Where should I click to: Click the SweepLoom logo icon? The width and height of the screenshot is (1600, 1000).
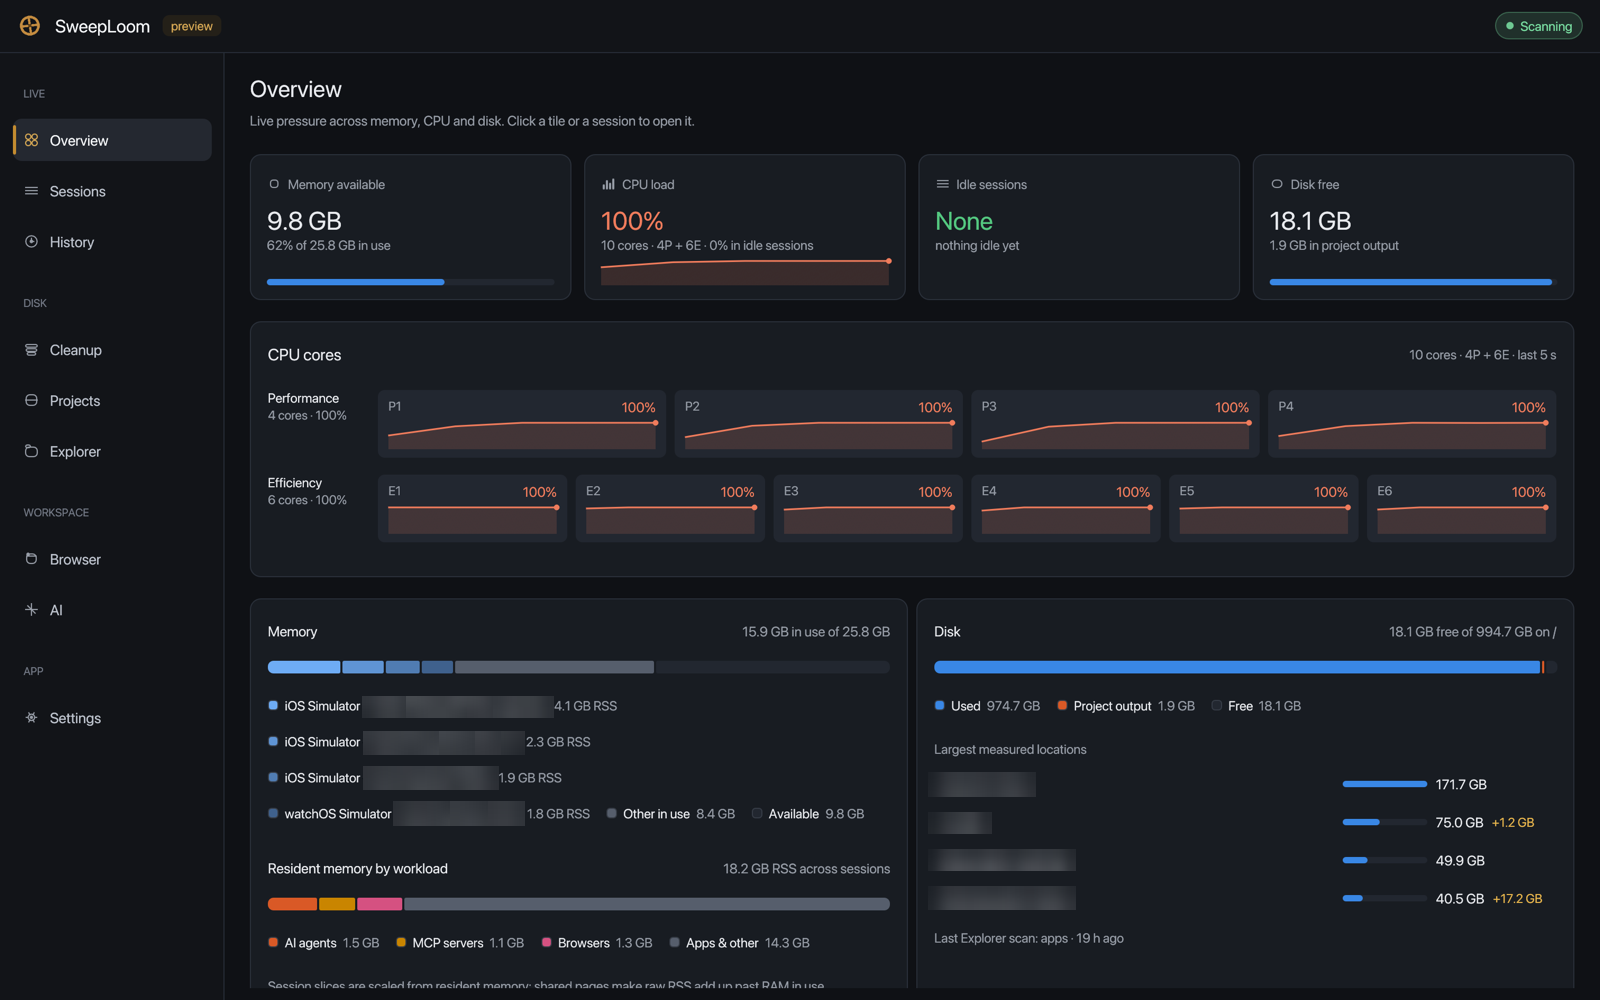30,26
